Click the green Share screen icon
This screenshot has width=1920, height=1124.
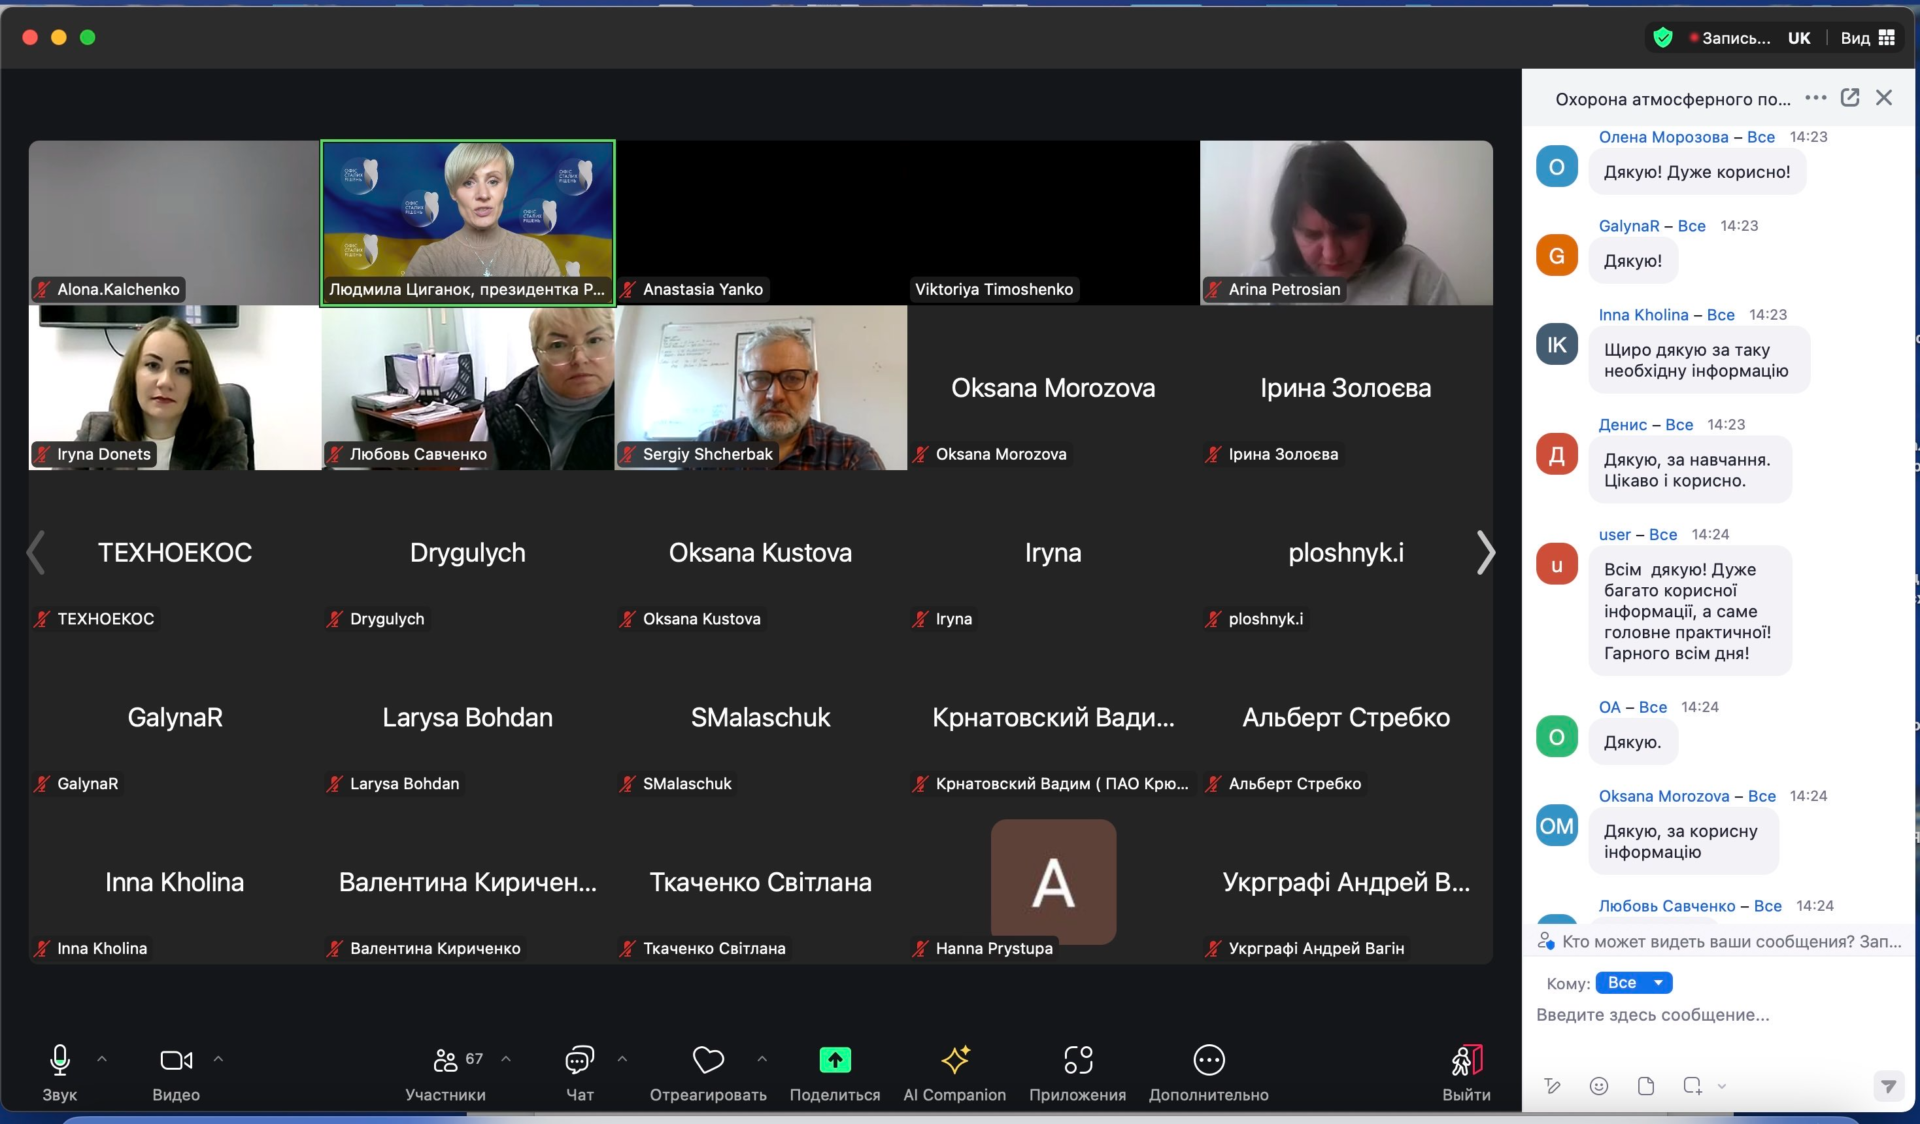coord(834,1060)
